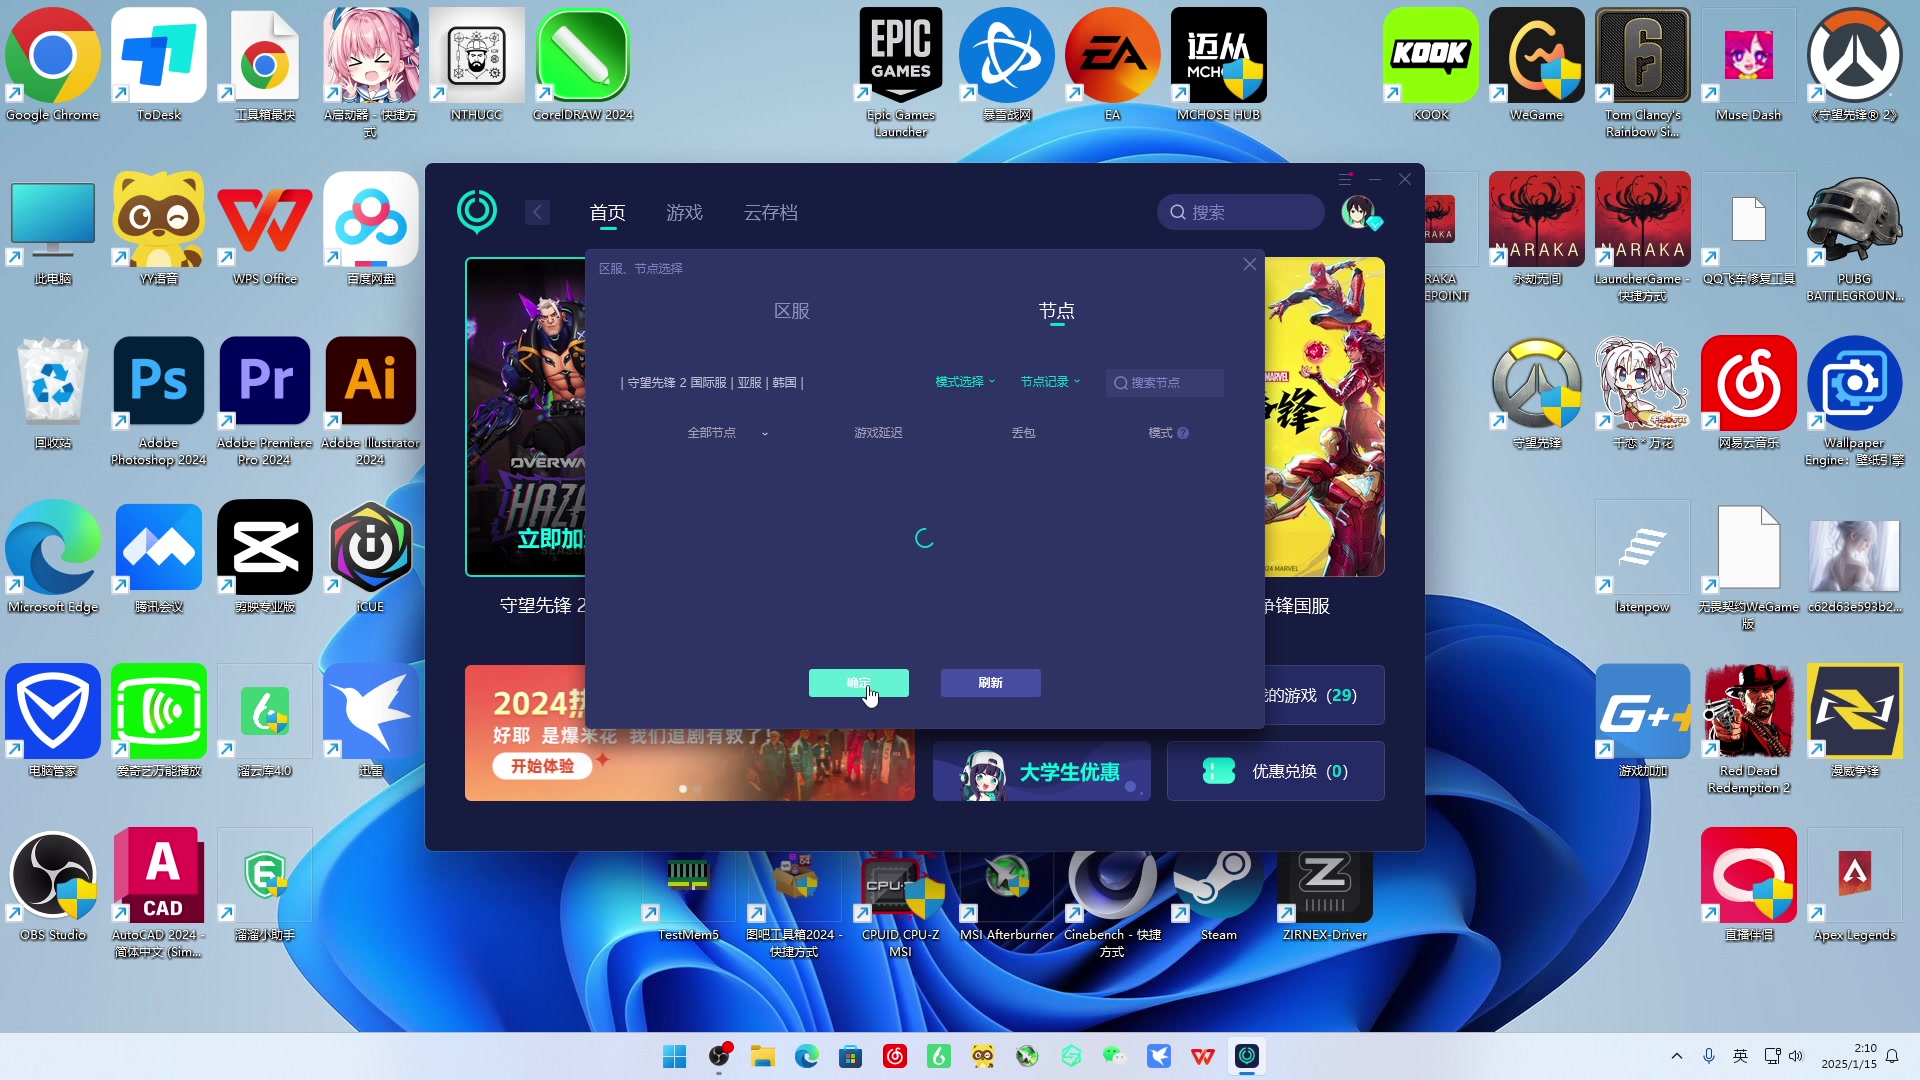Open the user avatar in the accelerator header
Image resolution: width=1920 pixels, height=1080 pixels.
point(1358,212)
